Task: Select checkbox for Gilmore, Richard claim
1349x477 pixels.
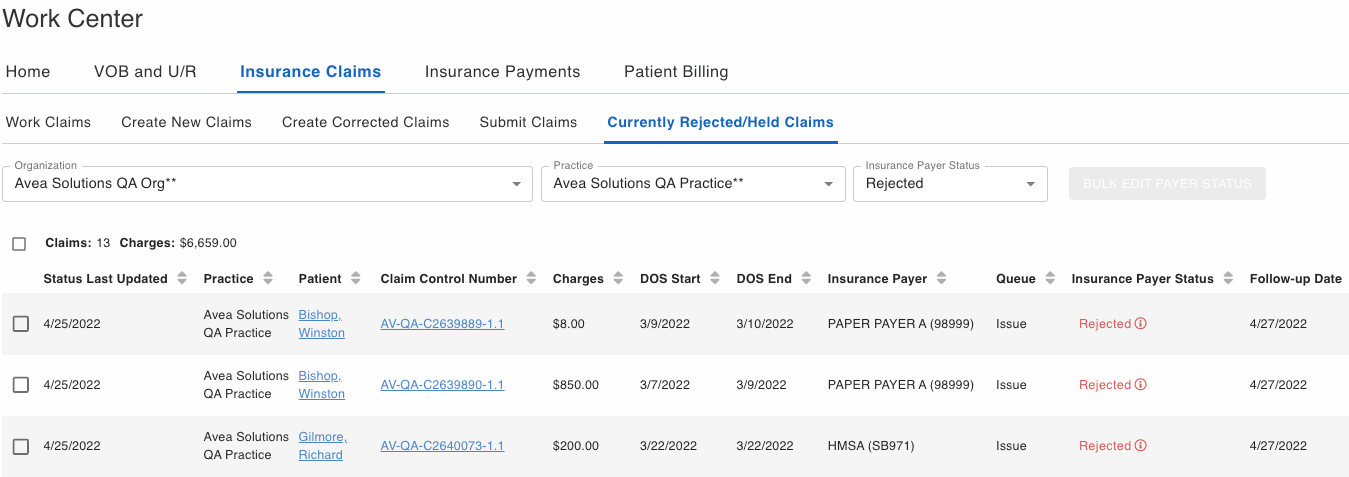Action: (x=20, y=446)
